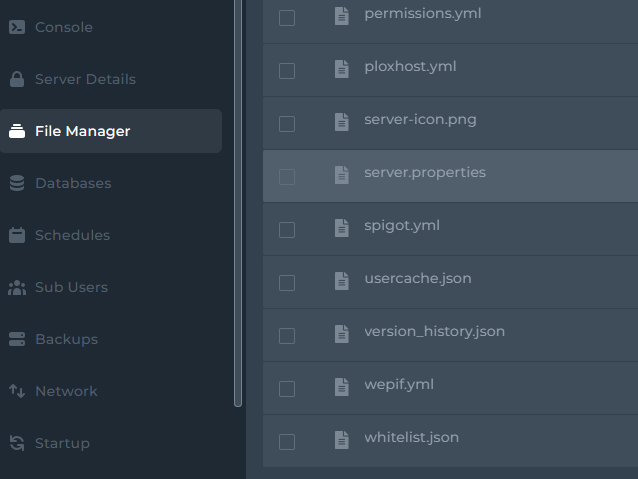The width and height of the screenshot is (638, 479).
Task: Click the Startup refresh icon
Action: [17, 443]
